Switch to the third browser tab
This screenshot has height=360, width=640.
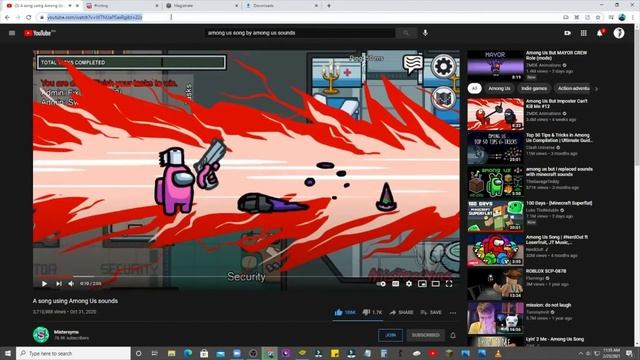202,6
